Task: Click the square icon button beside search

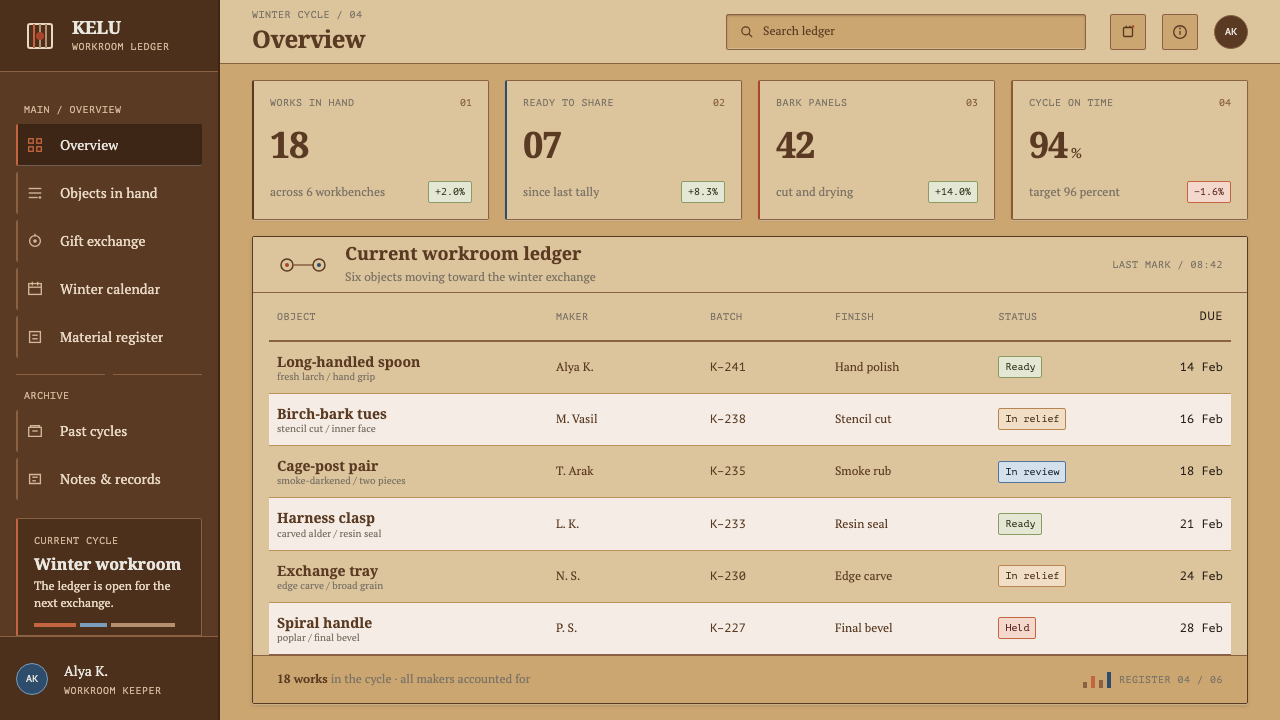Action: click(1128, 32)
